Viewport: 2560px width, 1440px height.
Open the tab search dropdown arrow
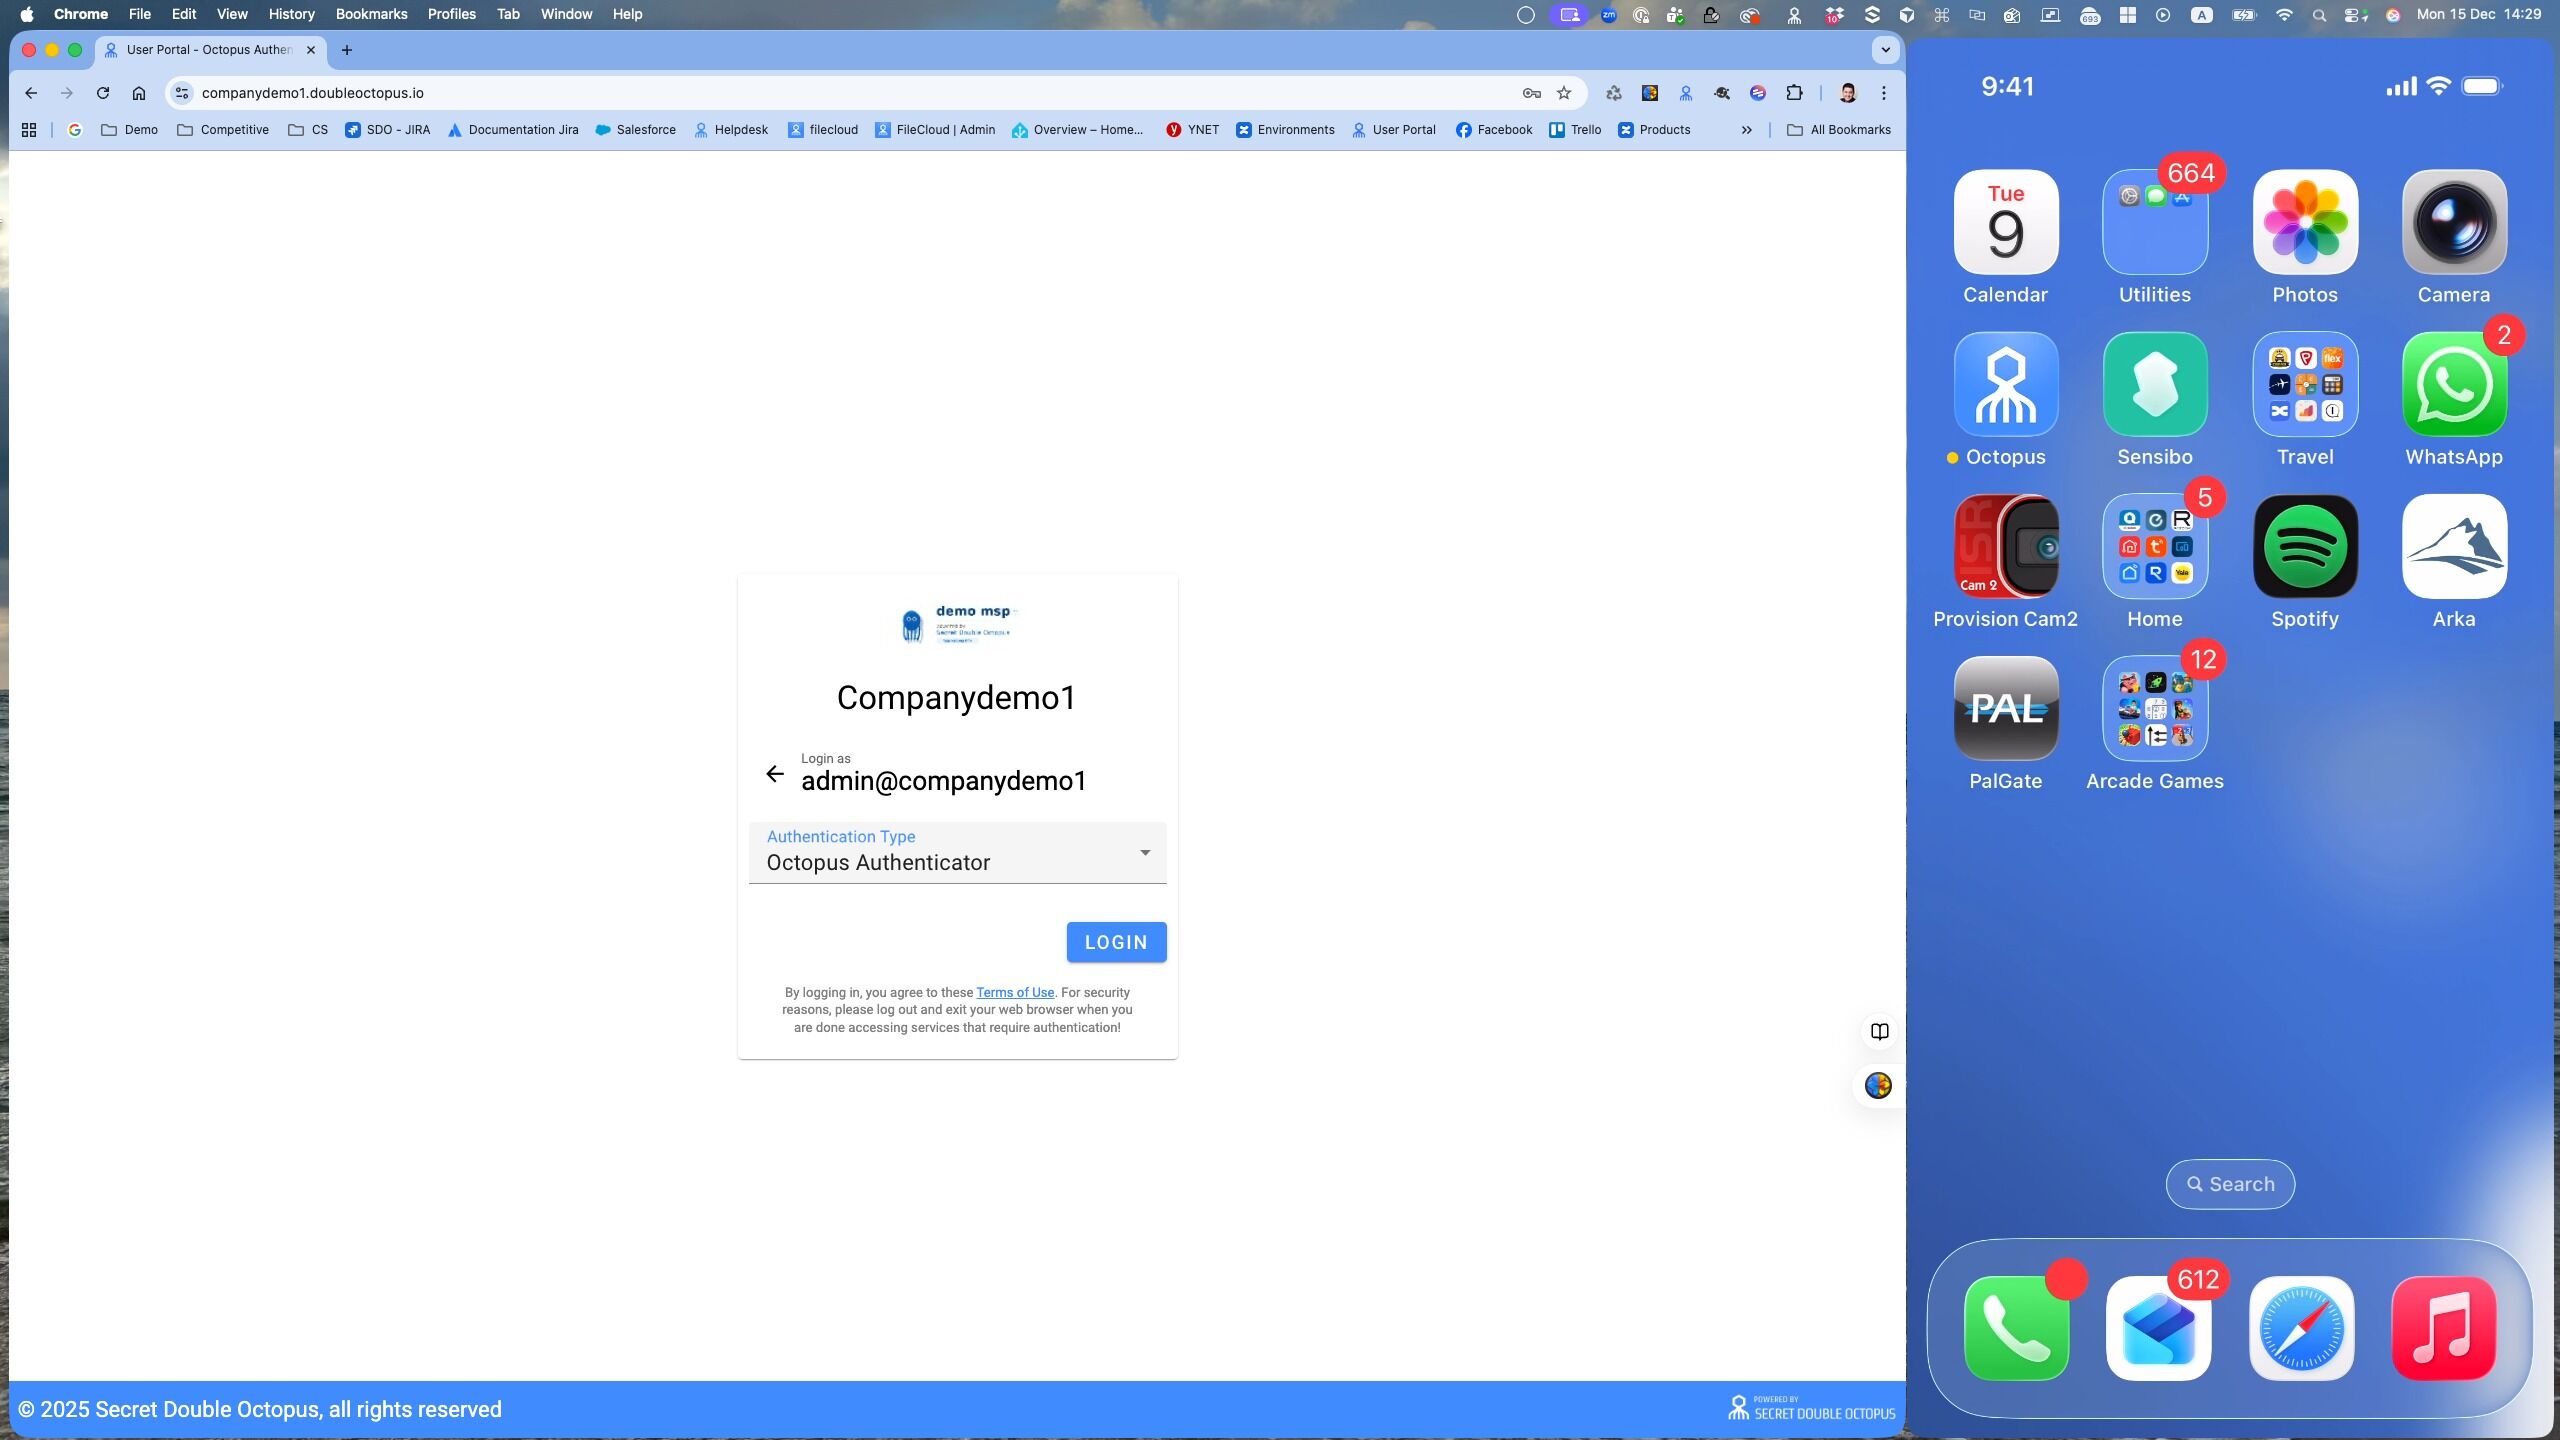(1885, 50)
